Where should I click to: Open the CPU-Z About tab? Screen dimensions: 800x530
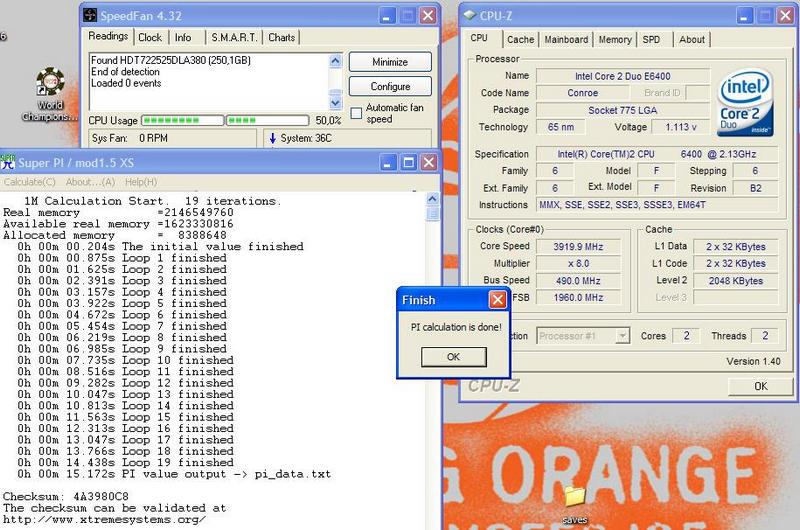coord(691,40)
